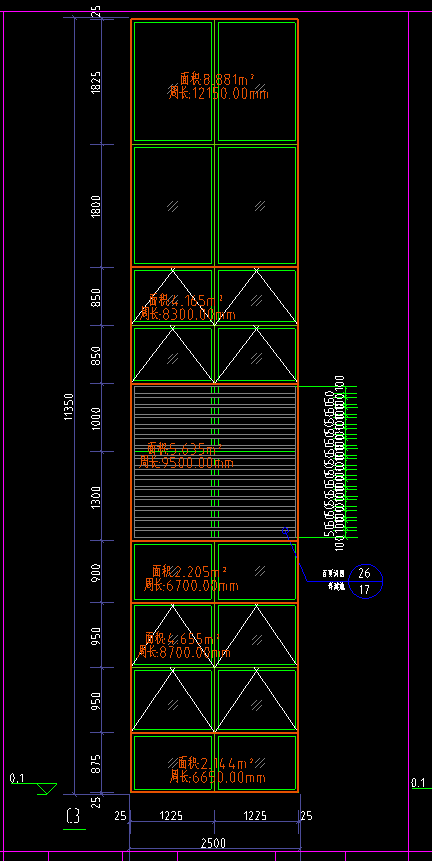Click the 1825 vertical dimension text

96,82
